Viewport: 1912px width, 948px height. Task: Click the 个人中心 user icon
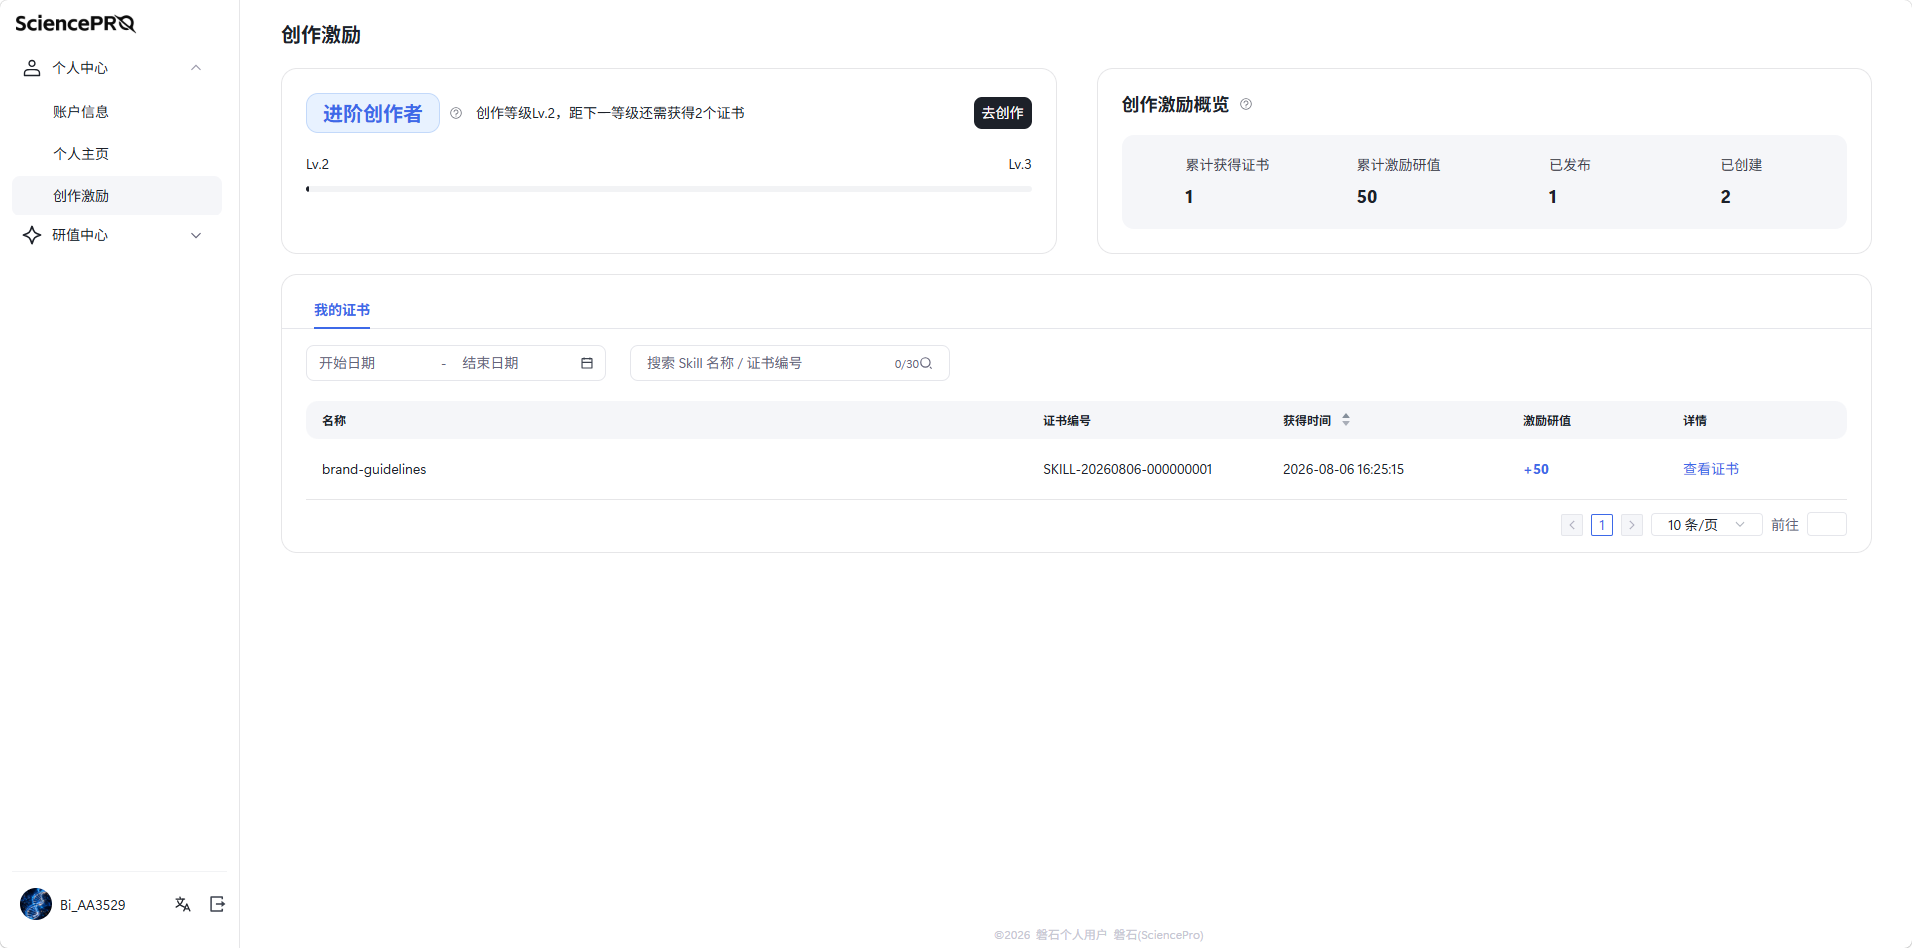tap(32, 68)
